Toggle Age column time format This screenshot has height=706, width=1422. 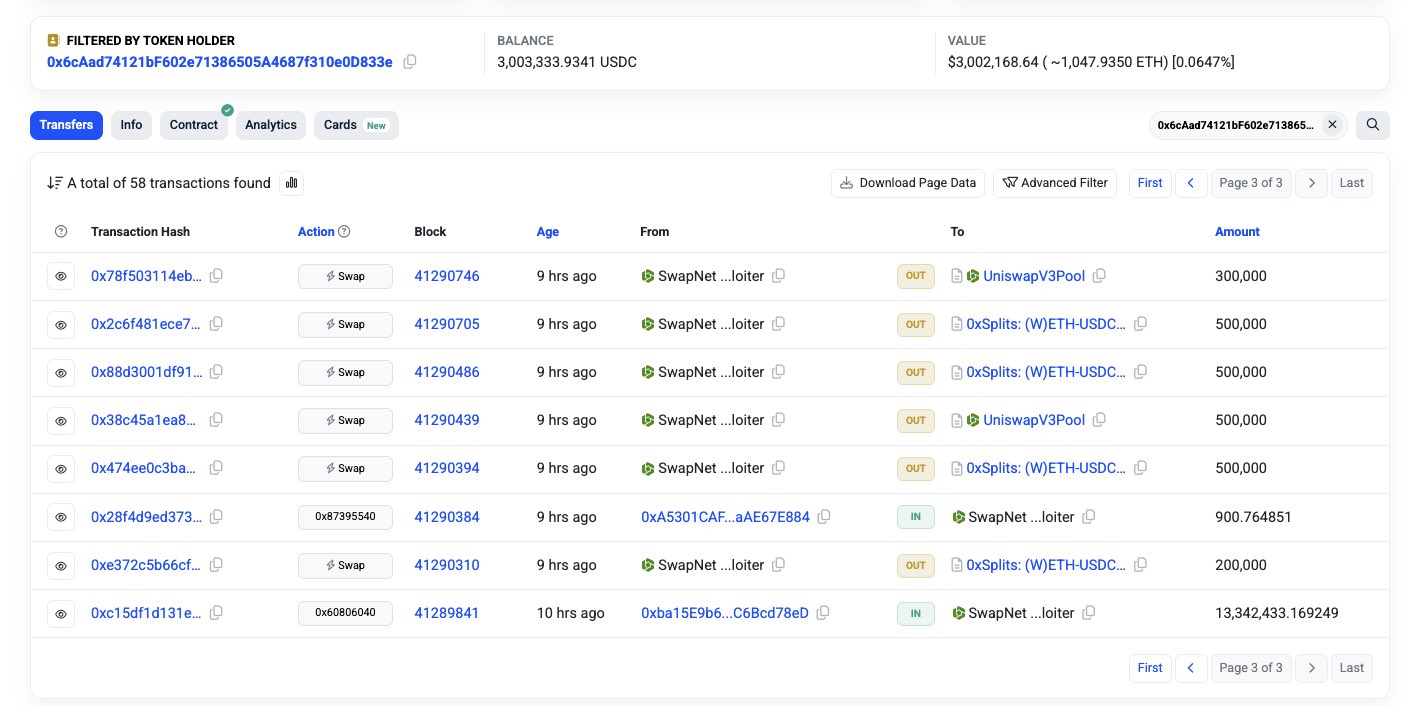click(x=548, y=232)
